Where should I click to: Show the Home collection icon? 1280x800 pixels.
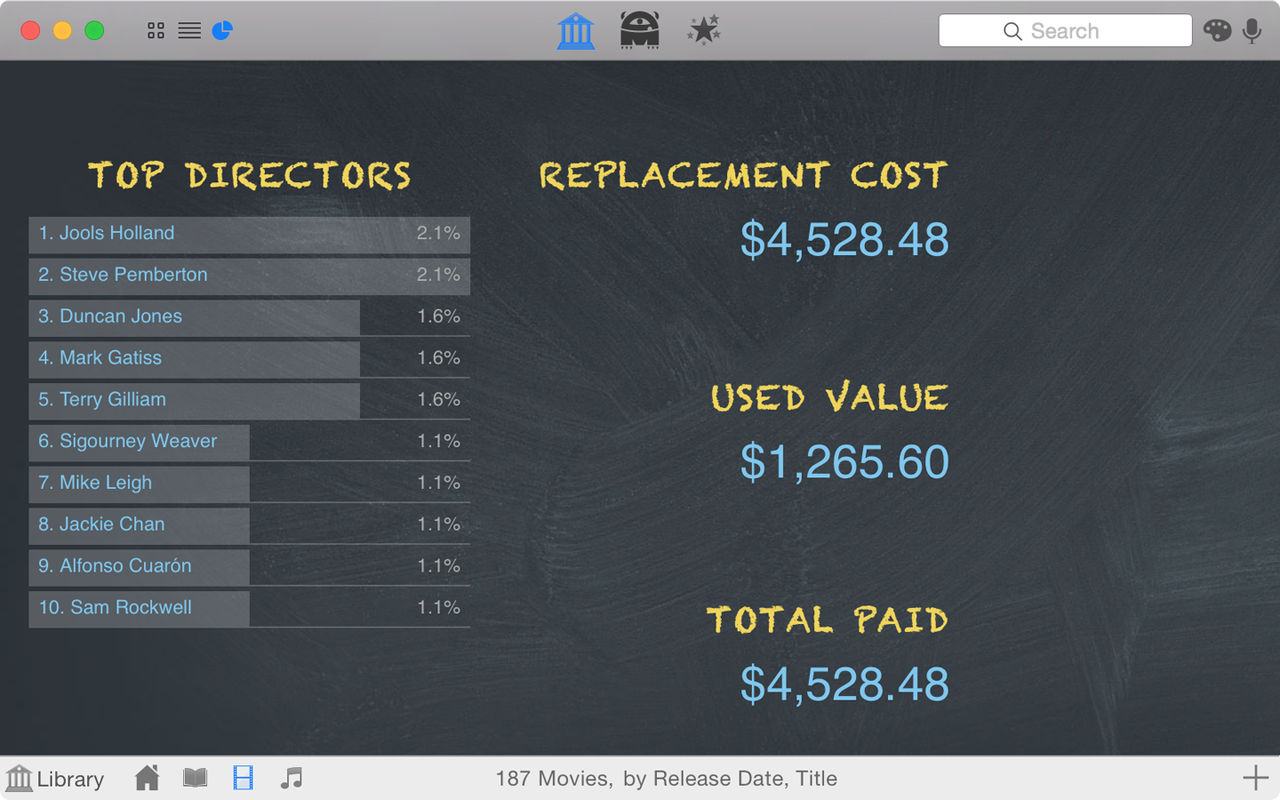[x=147, y=778]
